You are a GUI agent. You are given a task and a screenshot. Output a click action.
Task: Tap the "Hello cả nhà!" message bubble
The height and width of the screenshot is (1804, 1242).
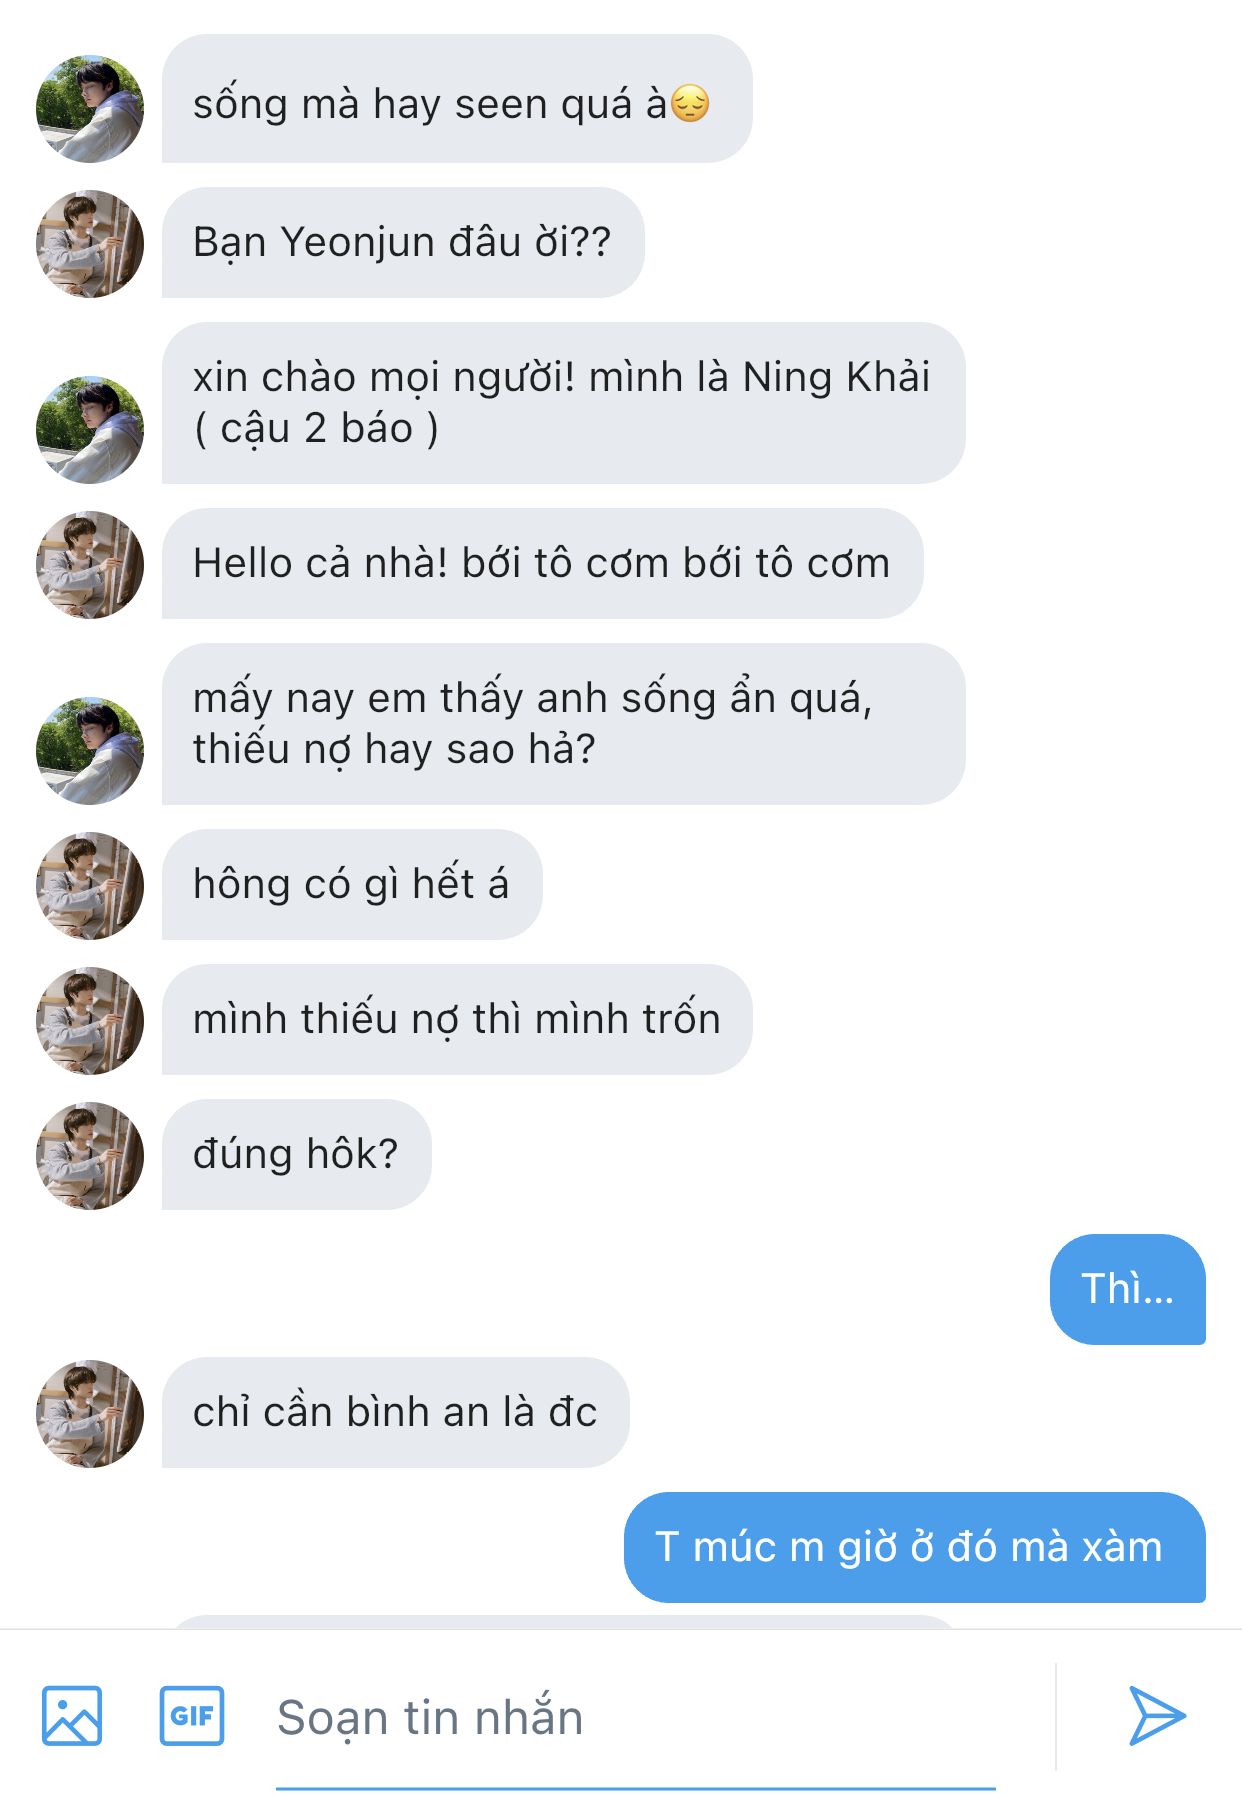541,563
